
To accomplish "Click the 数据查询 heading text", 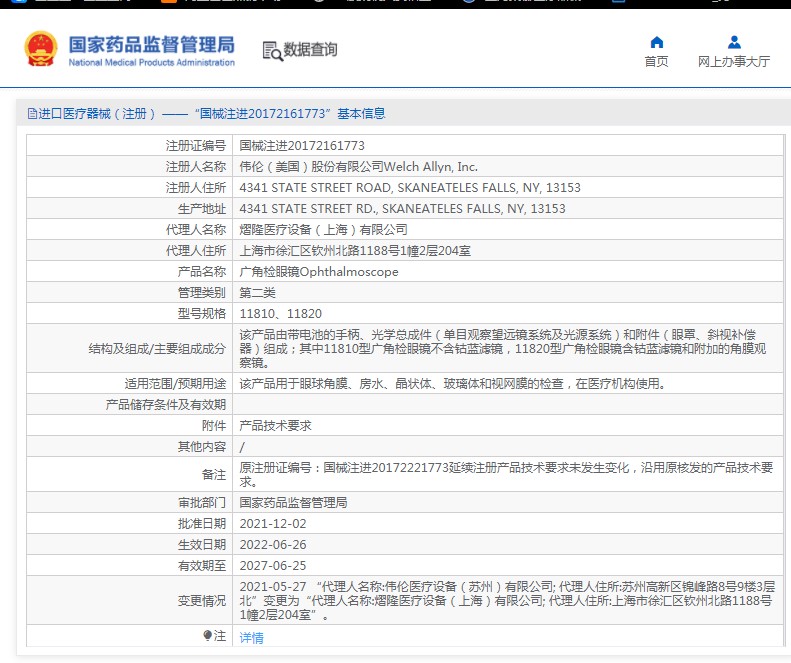I will [310, 50].
